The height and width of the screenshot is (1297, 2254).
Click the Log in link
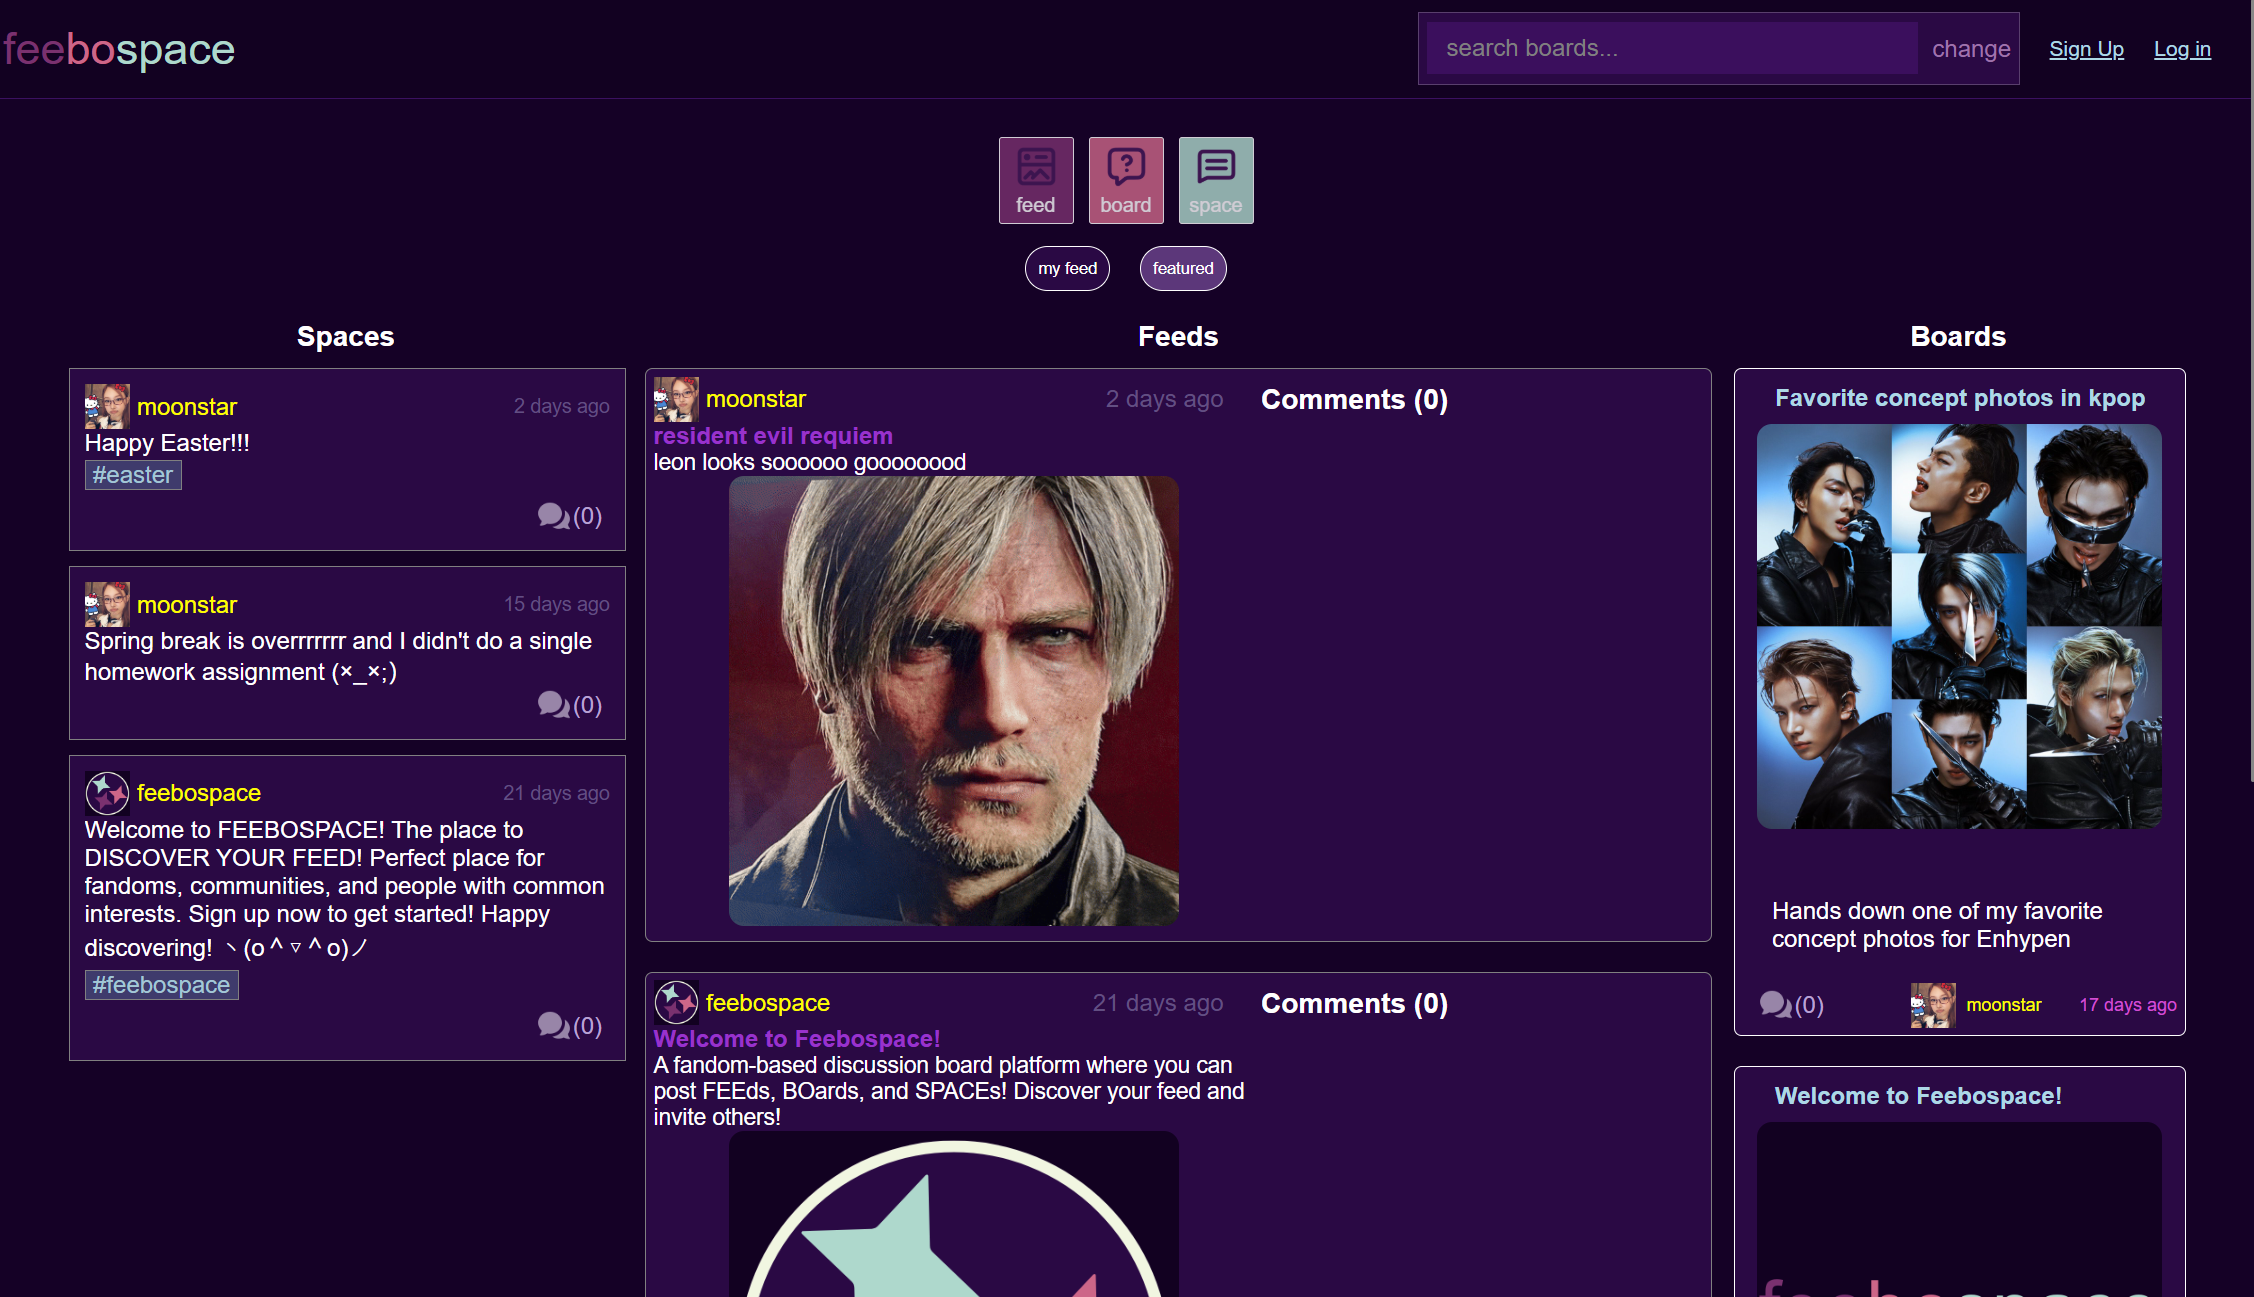coord(2182,48)
